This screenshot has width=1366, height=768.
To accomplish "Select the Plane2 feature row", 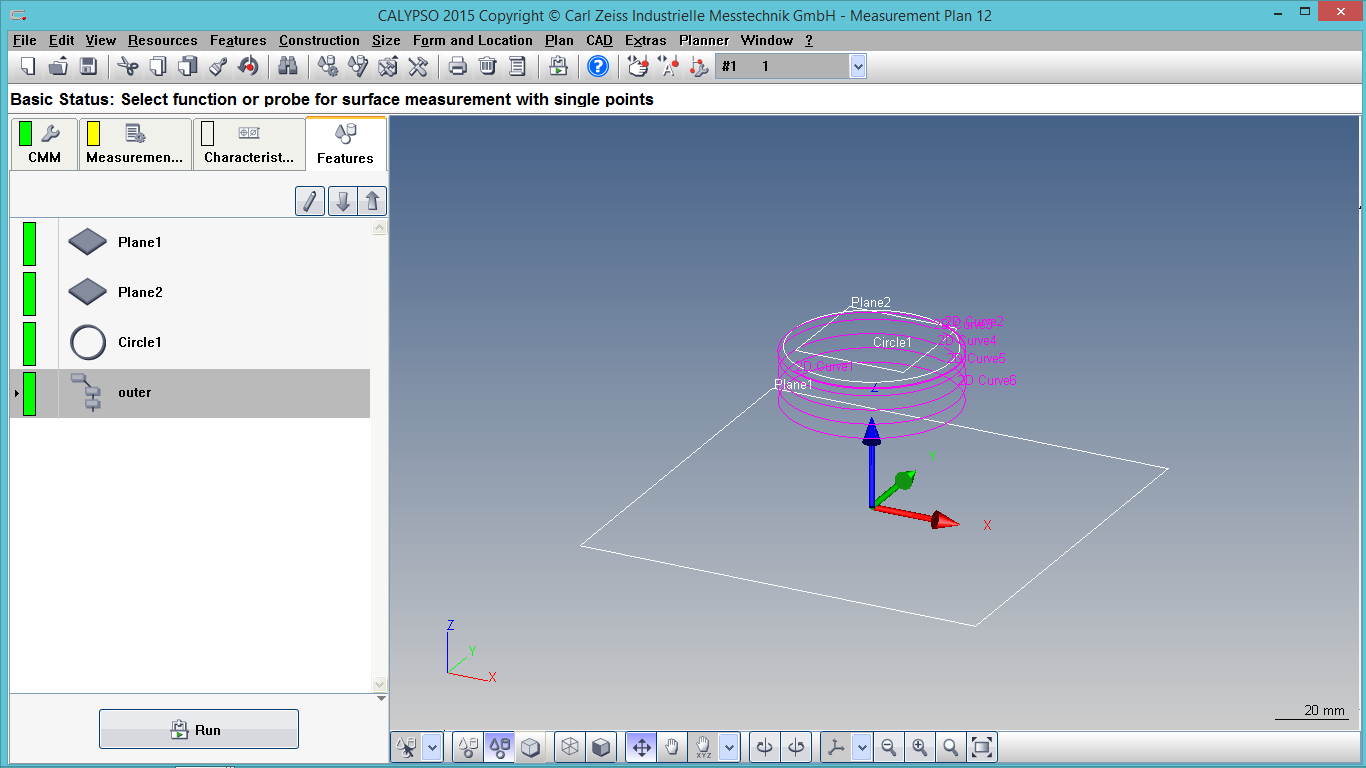I will tap(190, 293).
